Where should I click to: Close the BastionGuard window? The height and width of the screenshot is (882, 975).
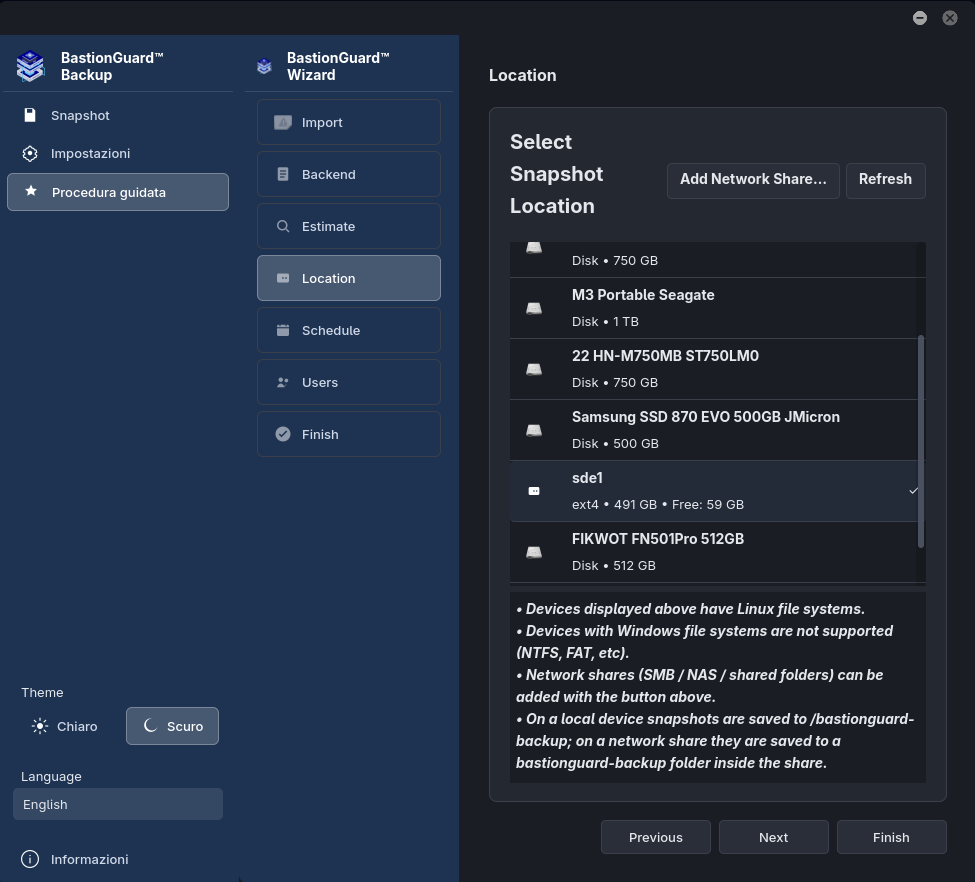tap(950, 18)
